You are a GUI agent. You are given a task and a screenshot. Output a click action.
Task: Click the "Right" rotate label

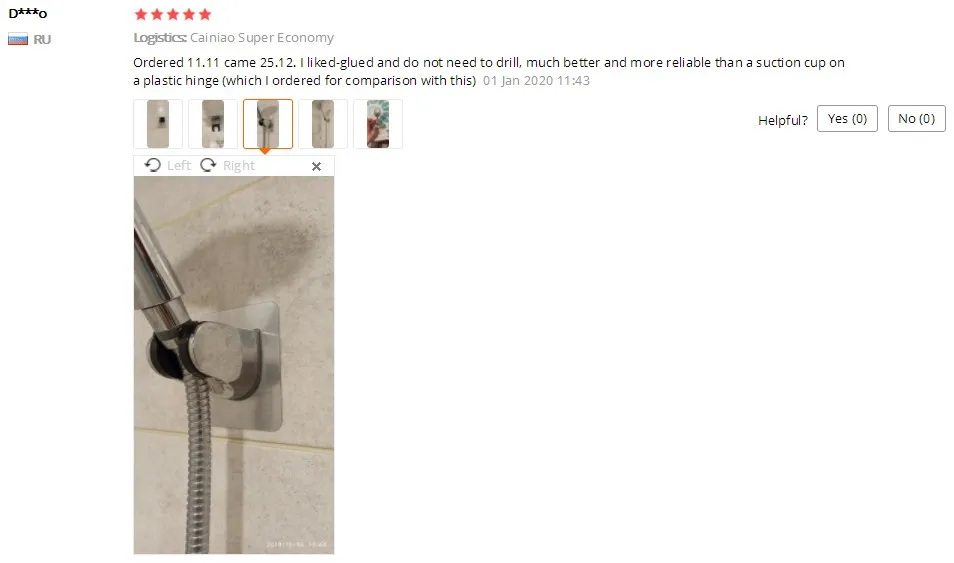(238, 166)
